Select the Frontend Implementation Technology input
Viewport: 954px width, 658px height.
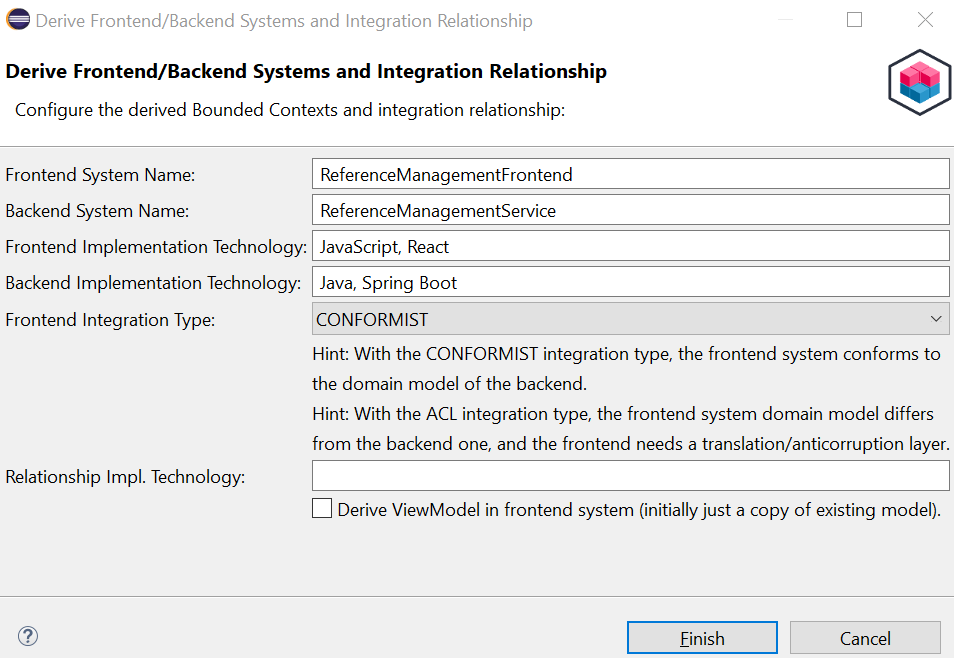click(x=630, y=246)
